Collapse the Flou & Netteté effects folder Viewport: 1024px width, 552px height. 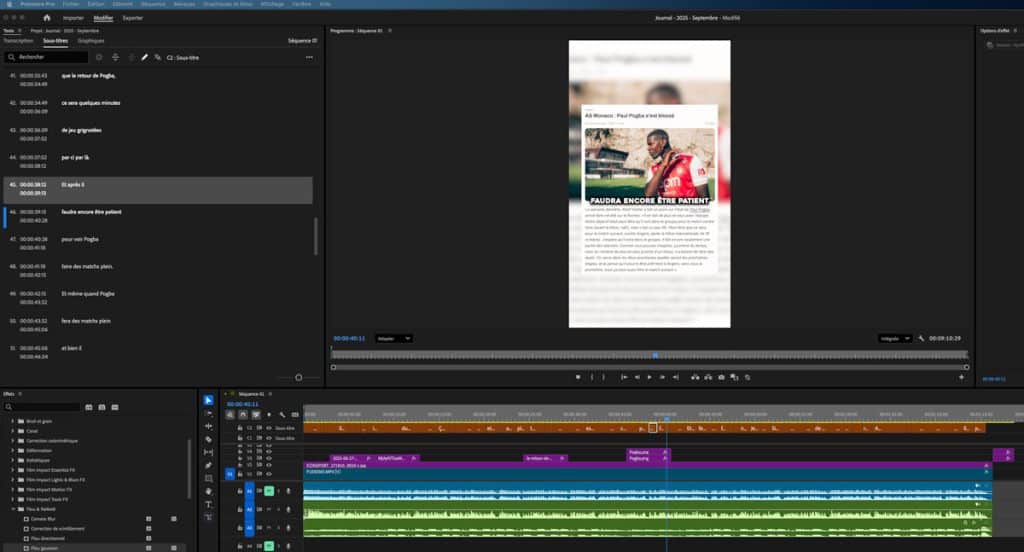(14, 509)
